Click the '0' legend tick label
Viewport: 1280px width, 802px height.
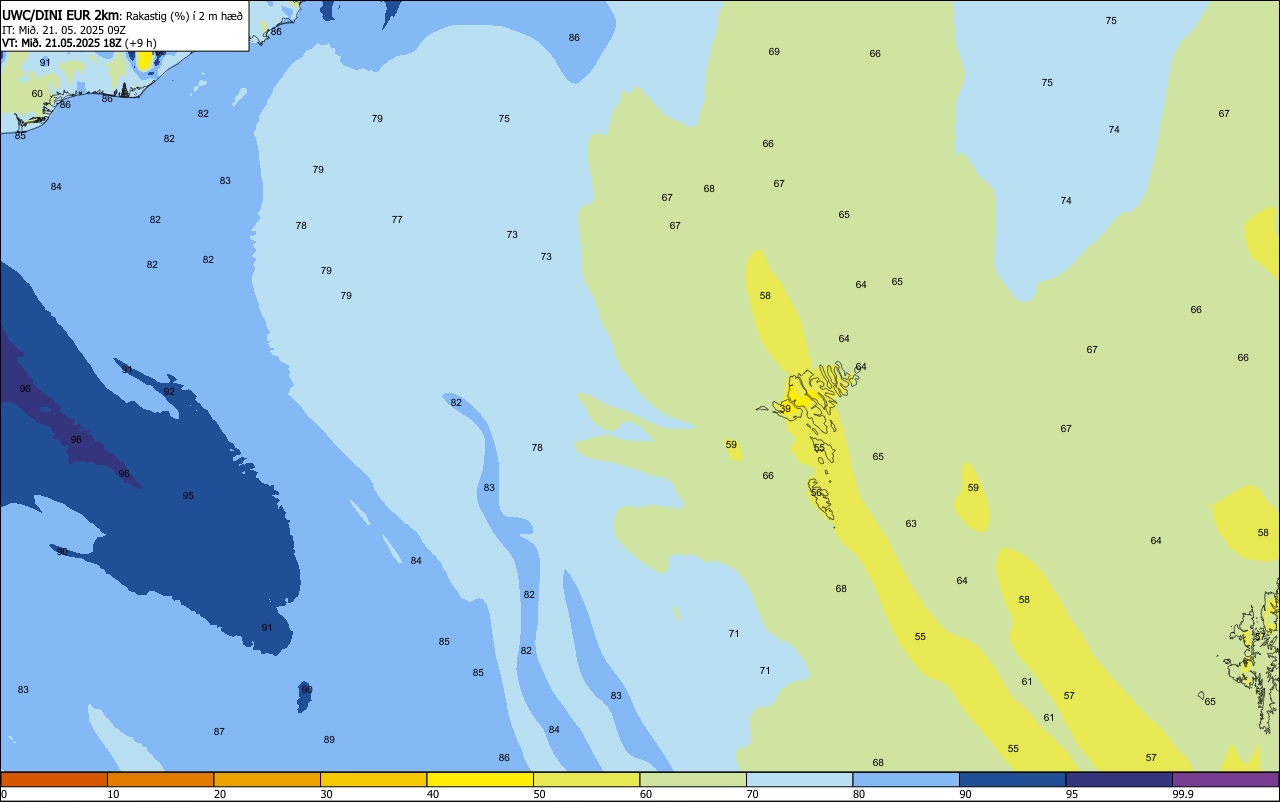coord(4,794)
